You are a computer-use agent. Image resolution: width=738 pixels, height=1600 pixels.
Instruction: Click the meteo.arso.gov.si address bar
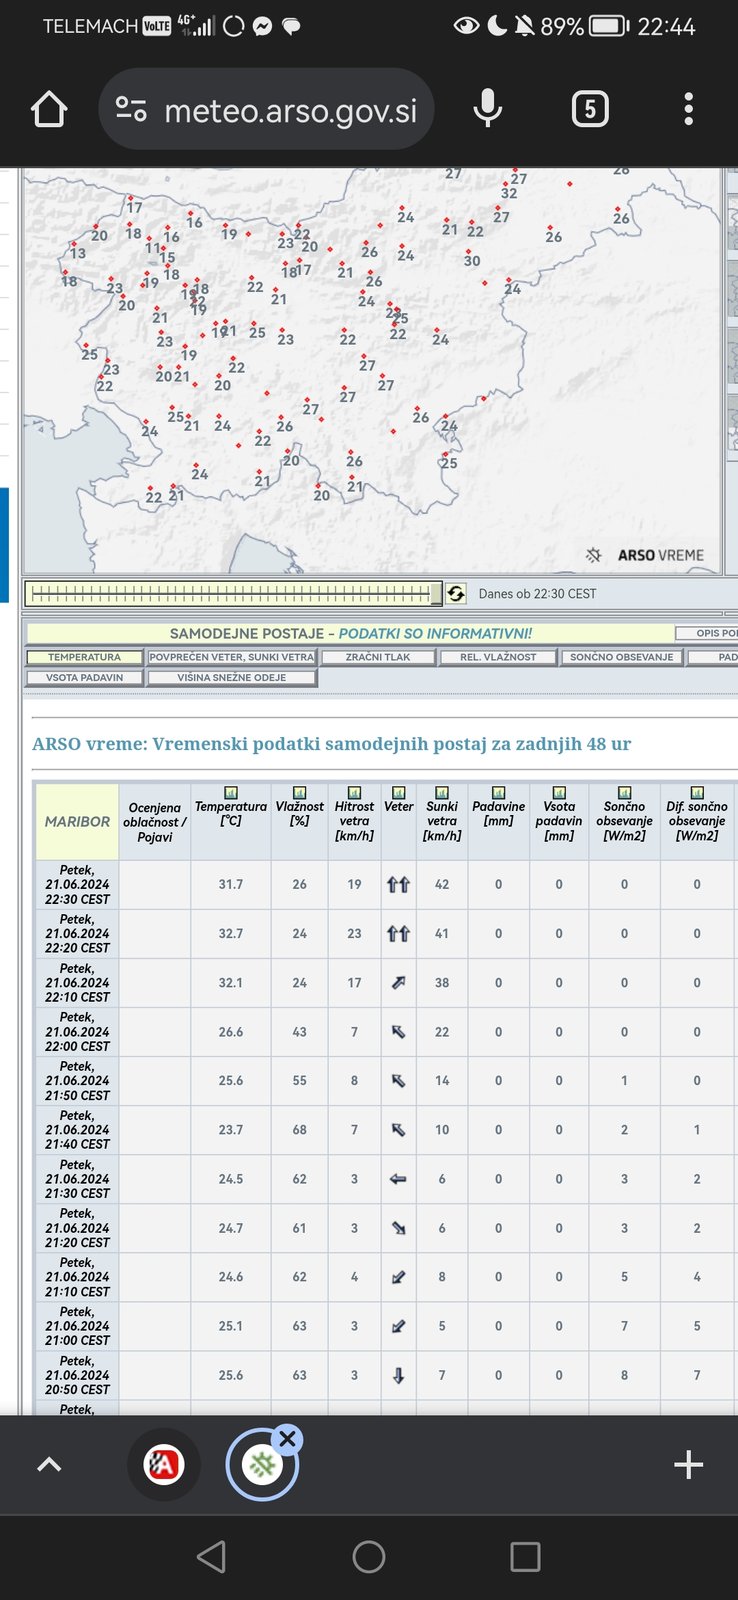tap(266, 109)
